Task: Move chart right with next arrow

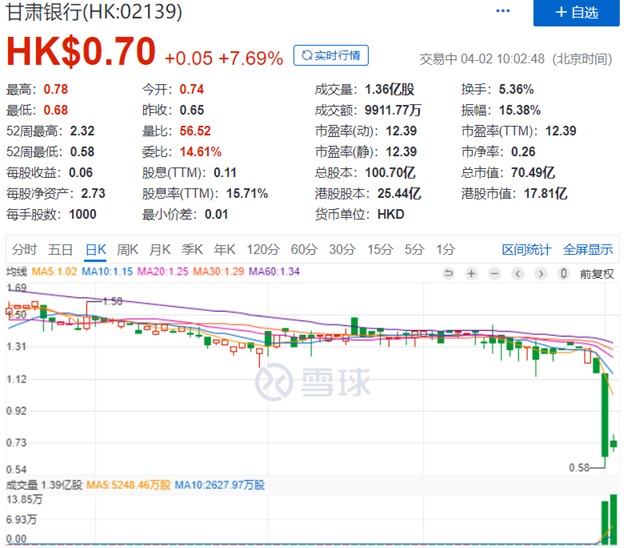Action: click(x=540, y=274)
